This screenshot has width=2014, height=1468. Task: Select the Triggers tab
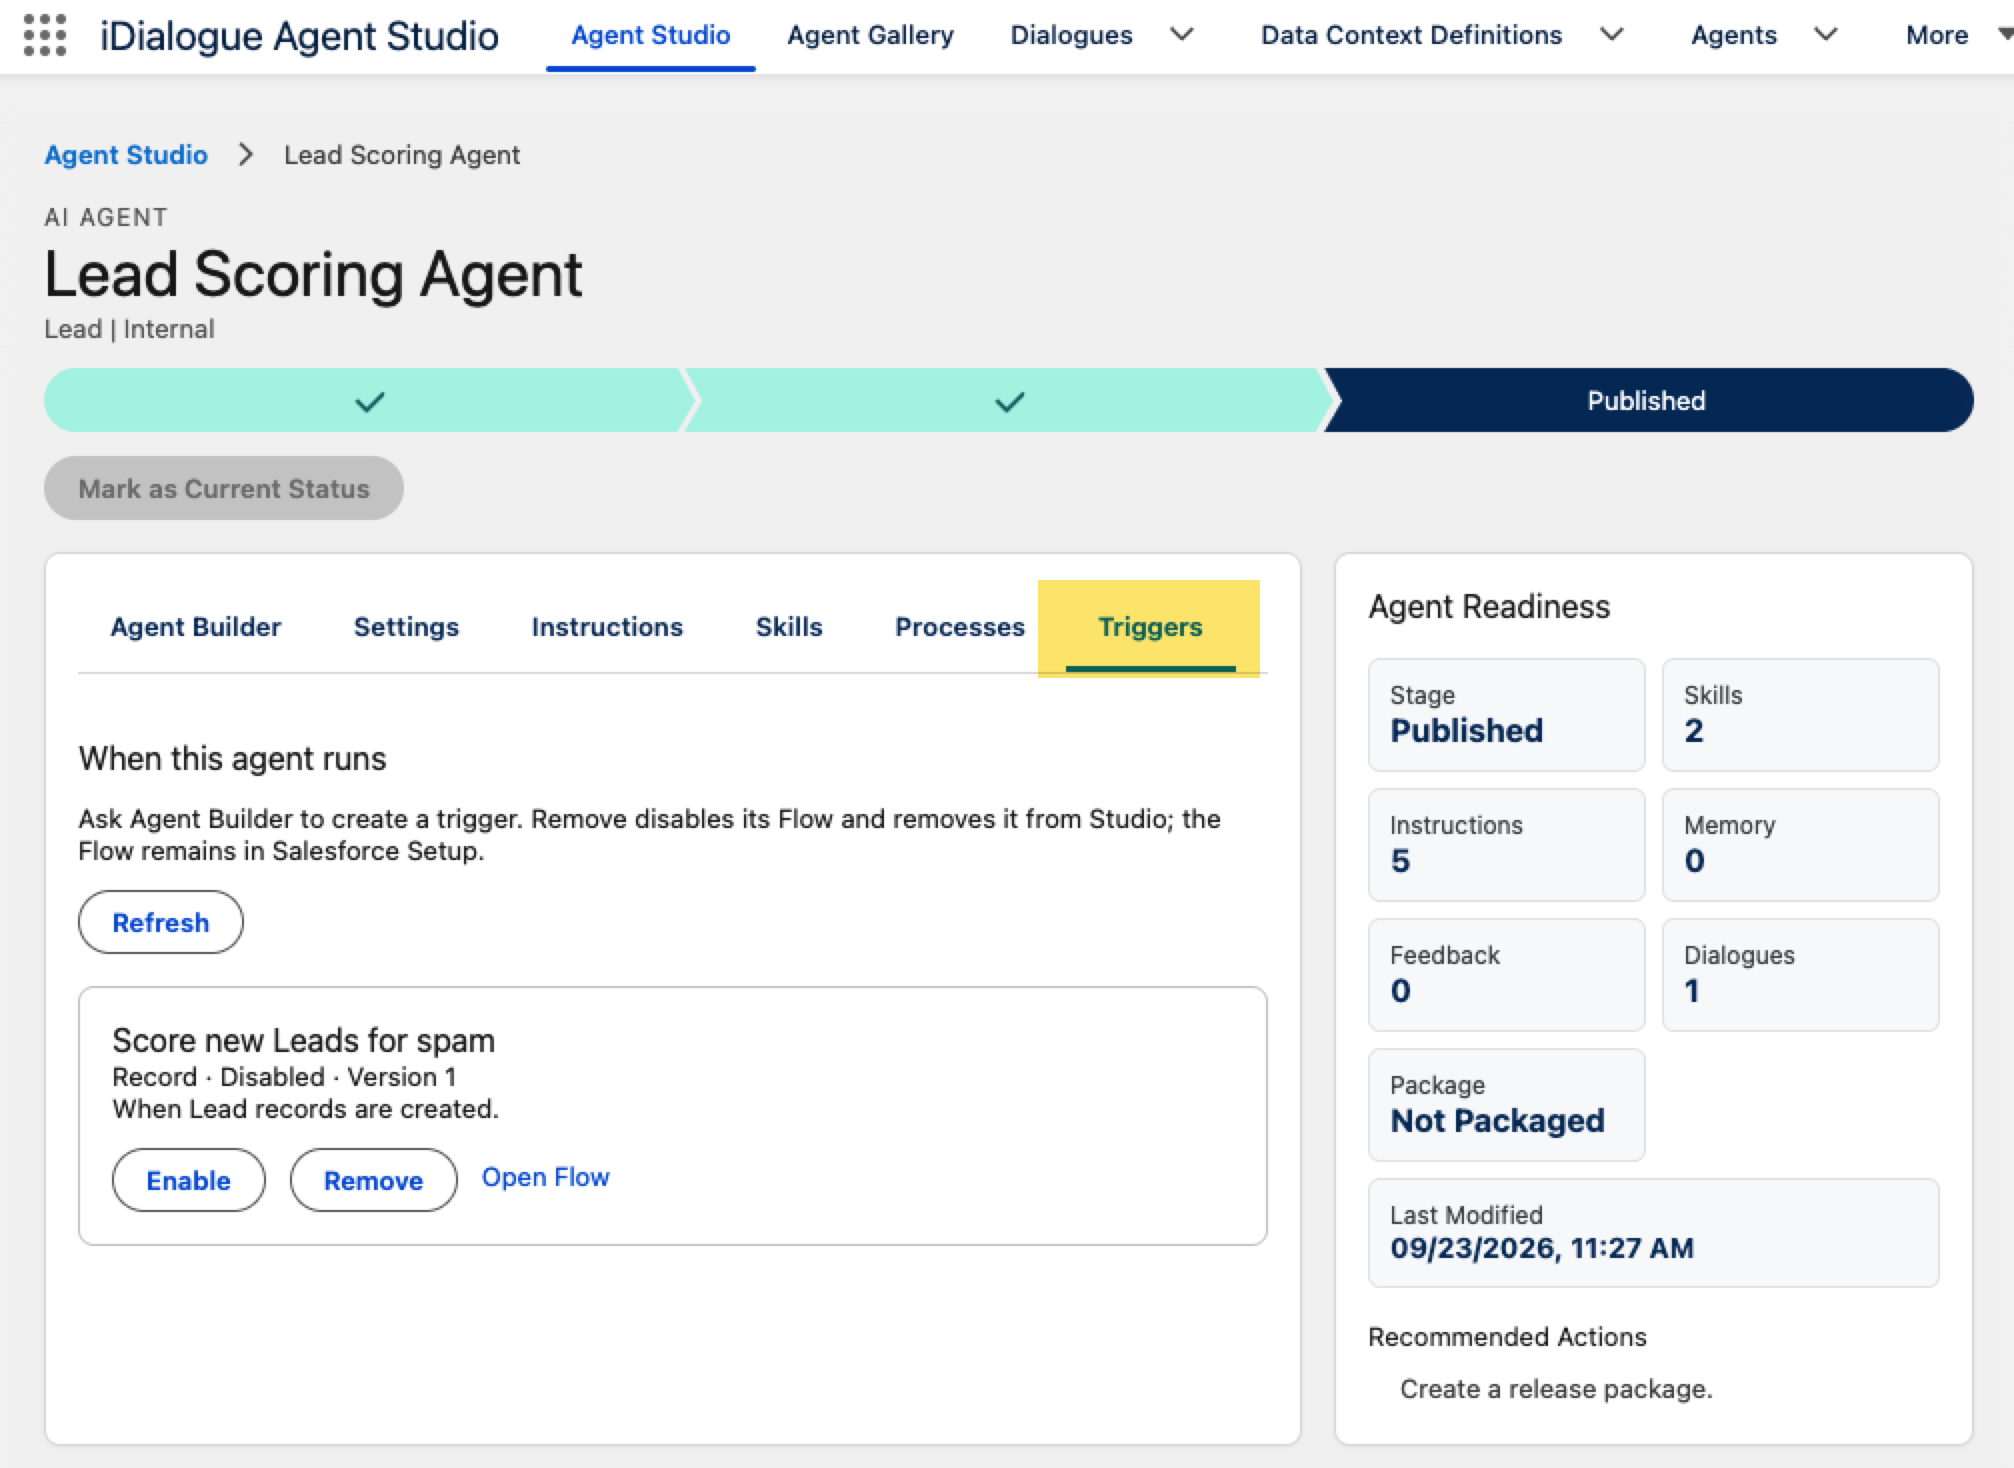coord(1150,627)
